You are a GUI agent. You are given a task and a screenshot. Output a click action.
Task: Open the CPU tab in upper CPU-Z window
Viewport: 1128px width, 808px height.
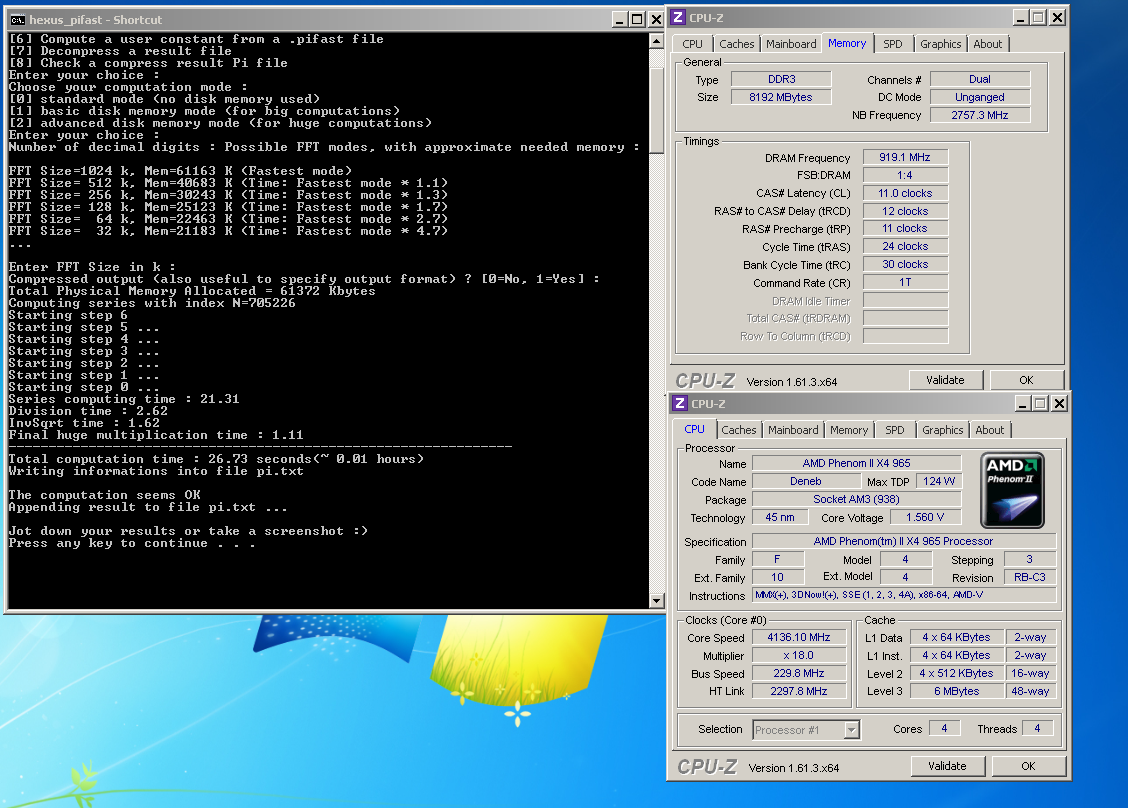pos(692,44)
